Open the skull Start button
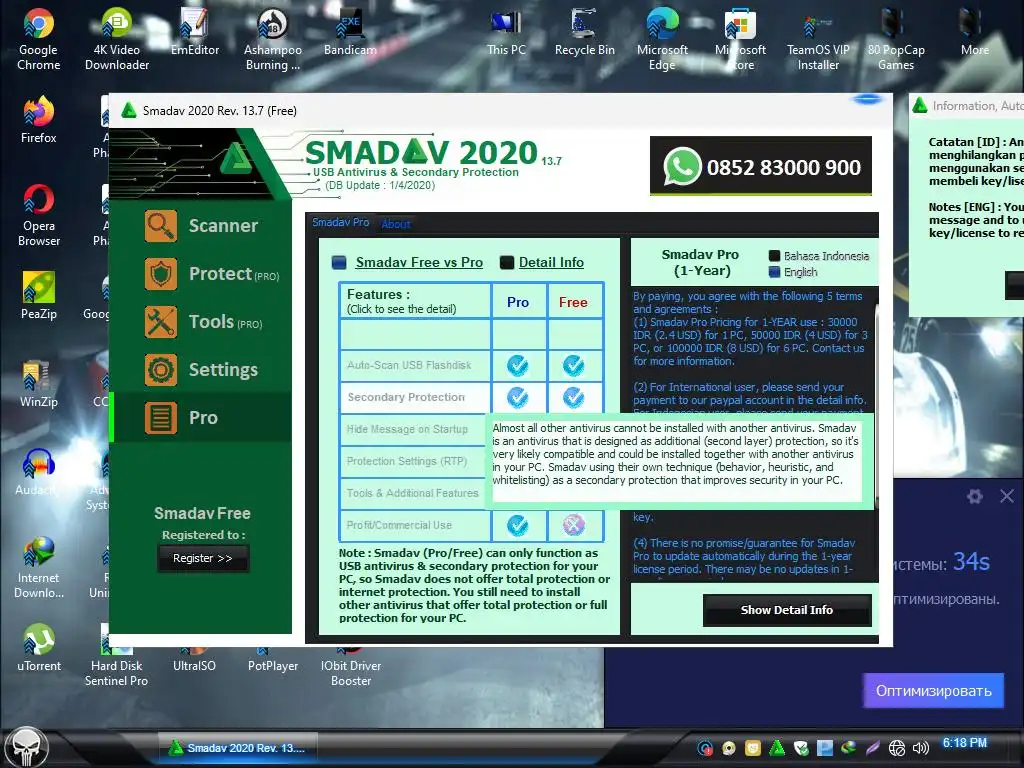 coord(27,747)
